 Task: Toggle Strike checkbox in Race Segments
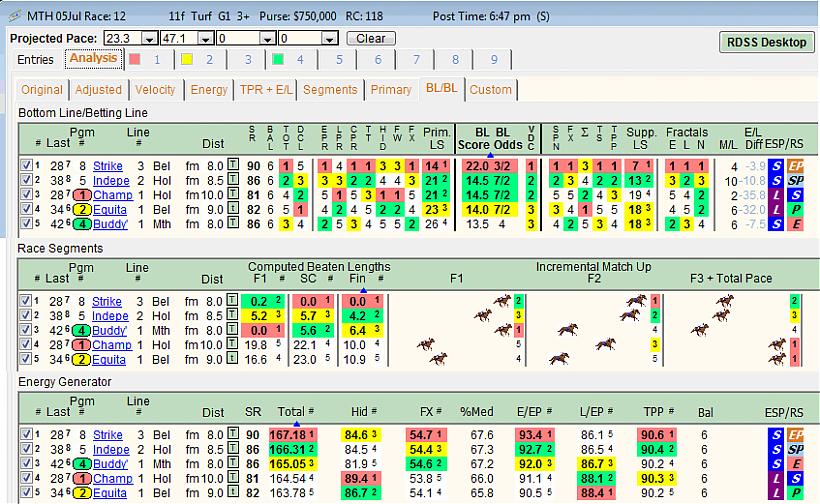(25, 301)
